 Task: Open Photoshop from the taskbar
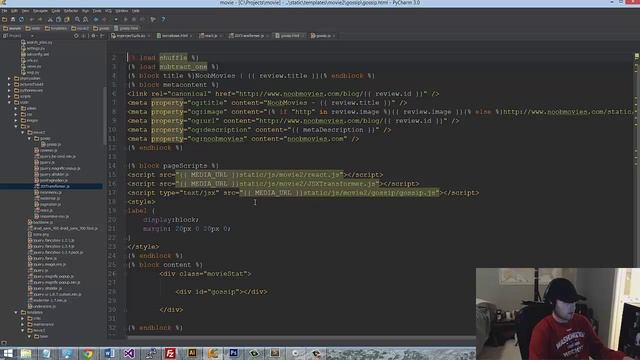pyautogui.click(x=233, y=353)
